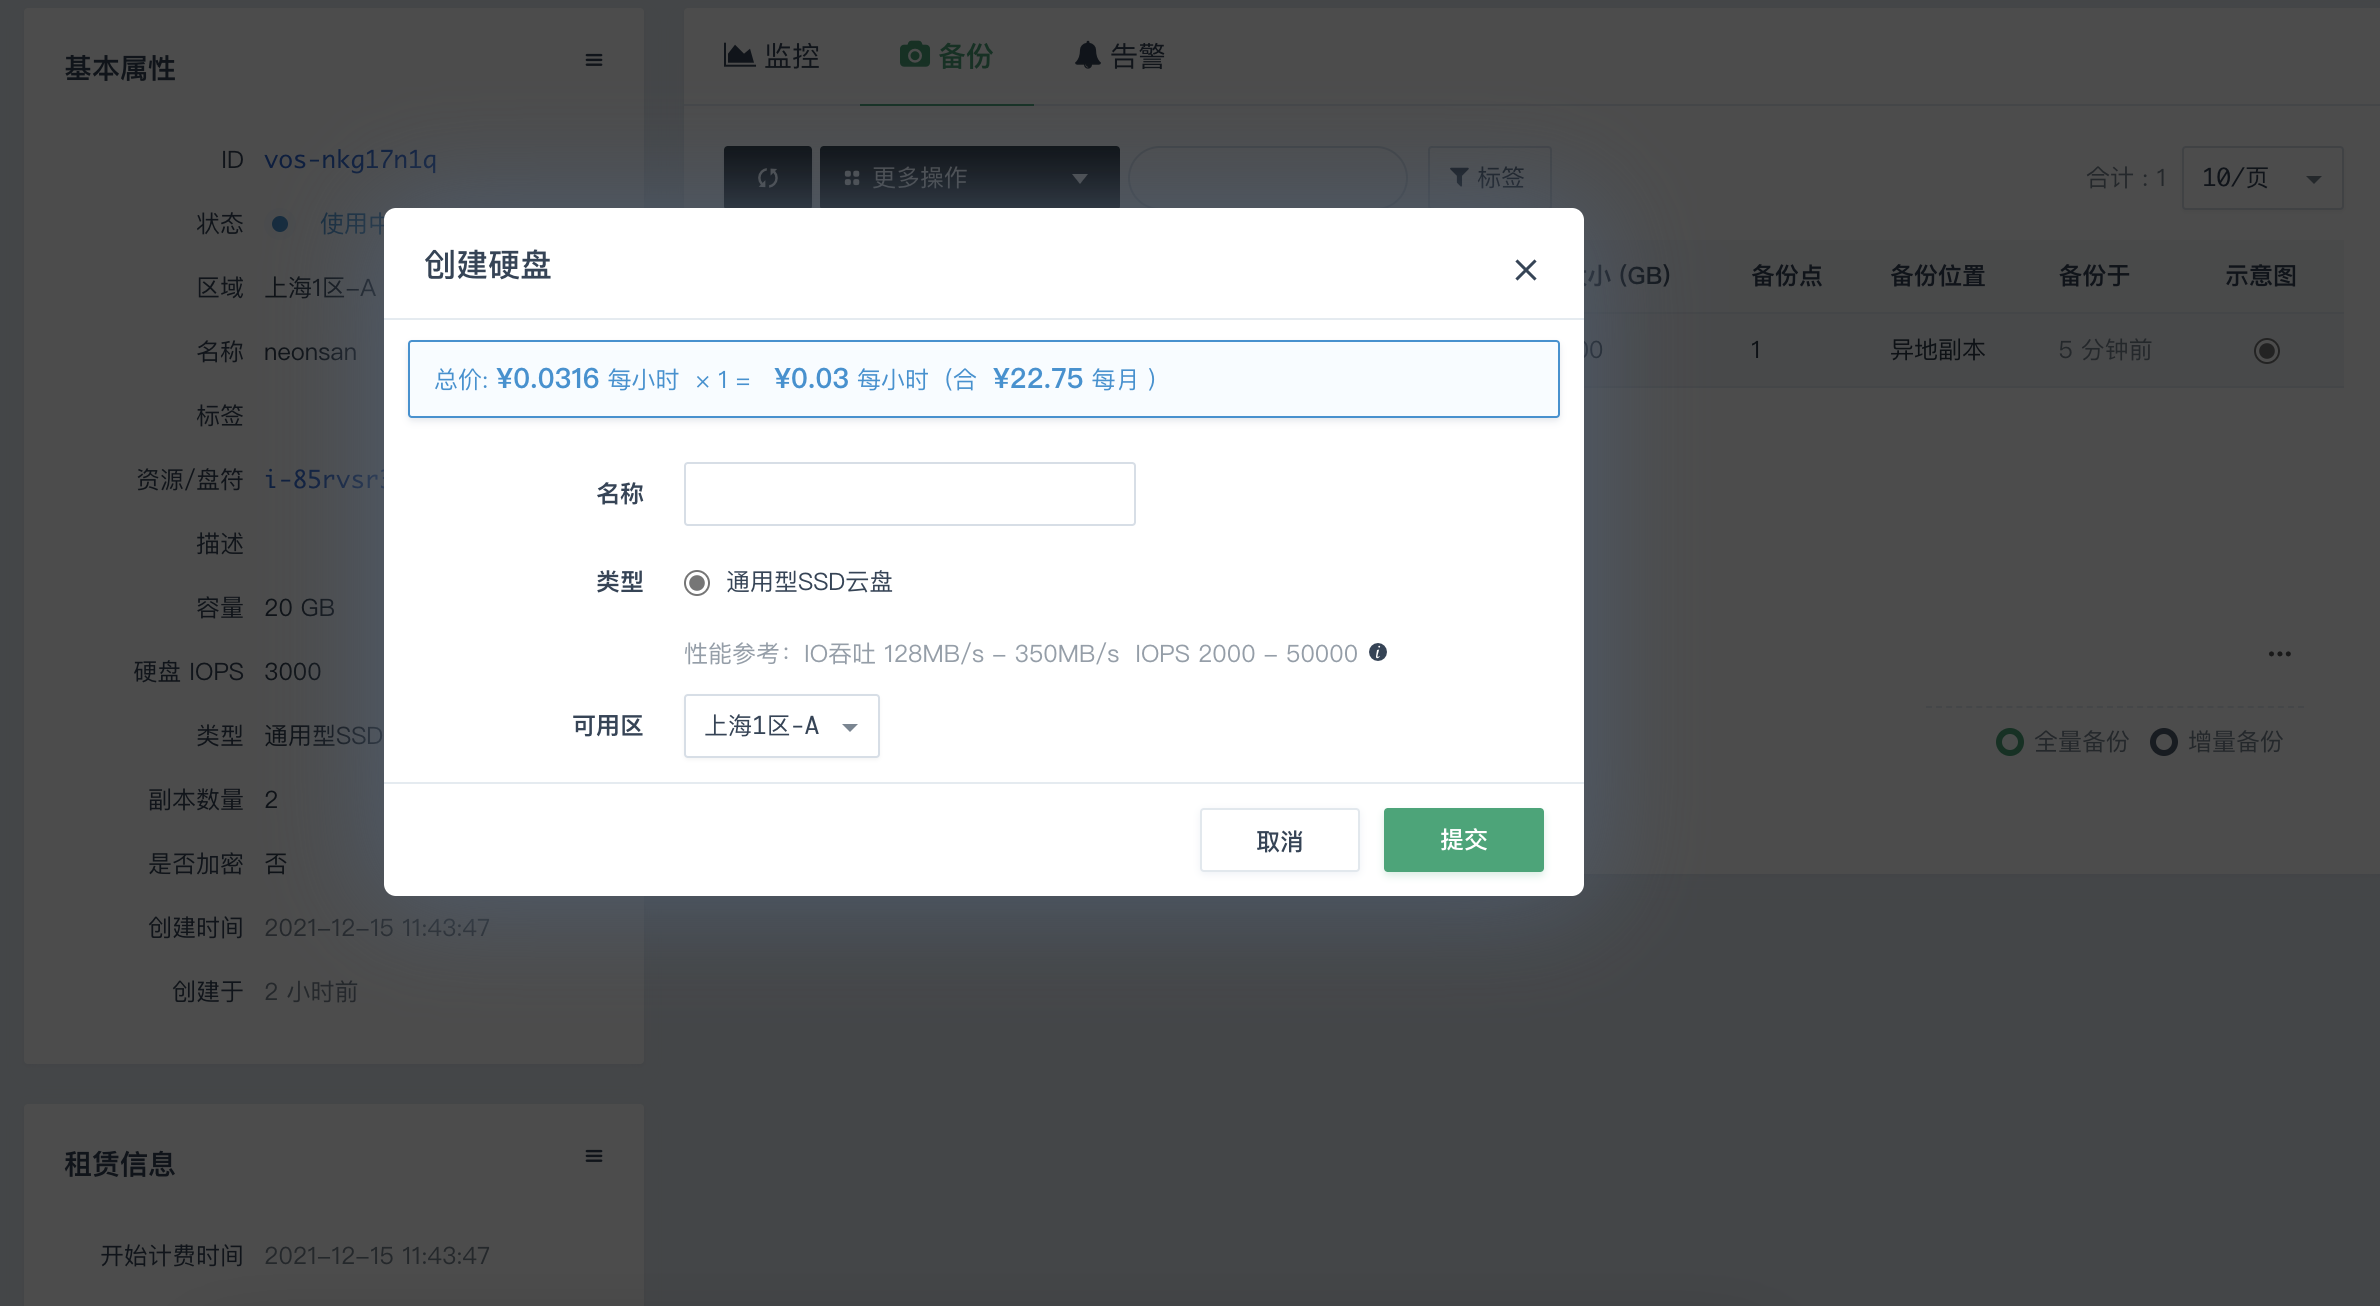This screenshot has height=1306, width=2380.
Task: Click the 使用中 status value
Action: click(x=352, y=224)
